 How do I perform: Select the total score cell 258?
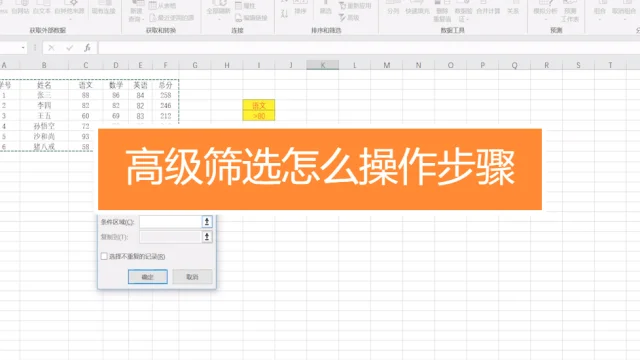(165, 95)
